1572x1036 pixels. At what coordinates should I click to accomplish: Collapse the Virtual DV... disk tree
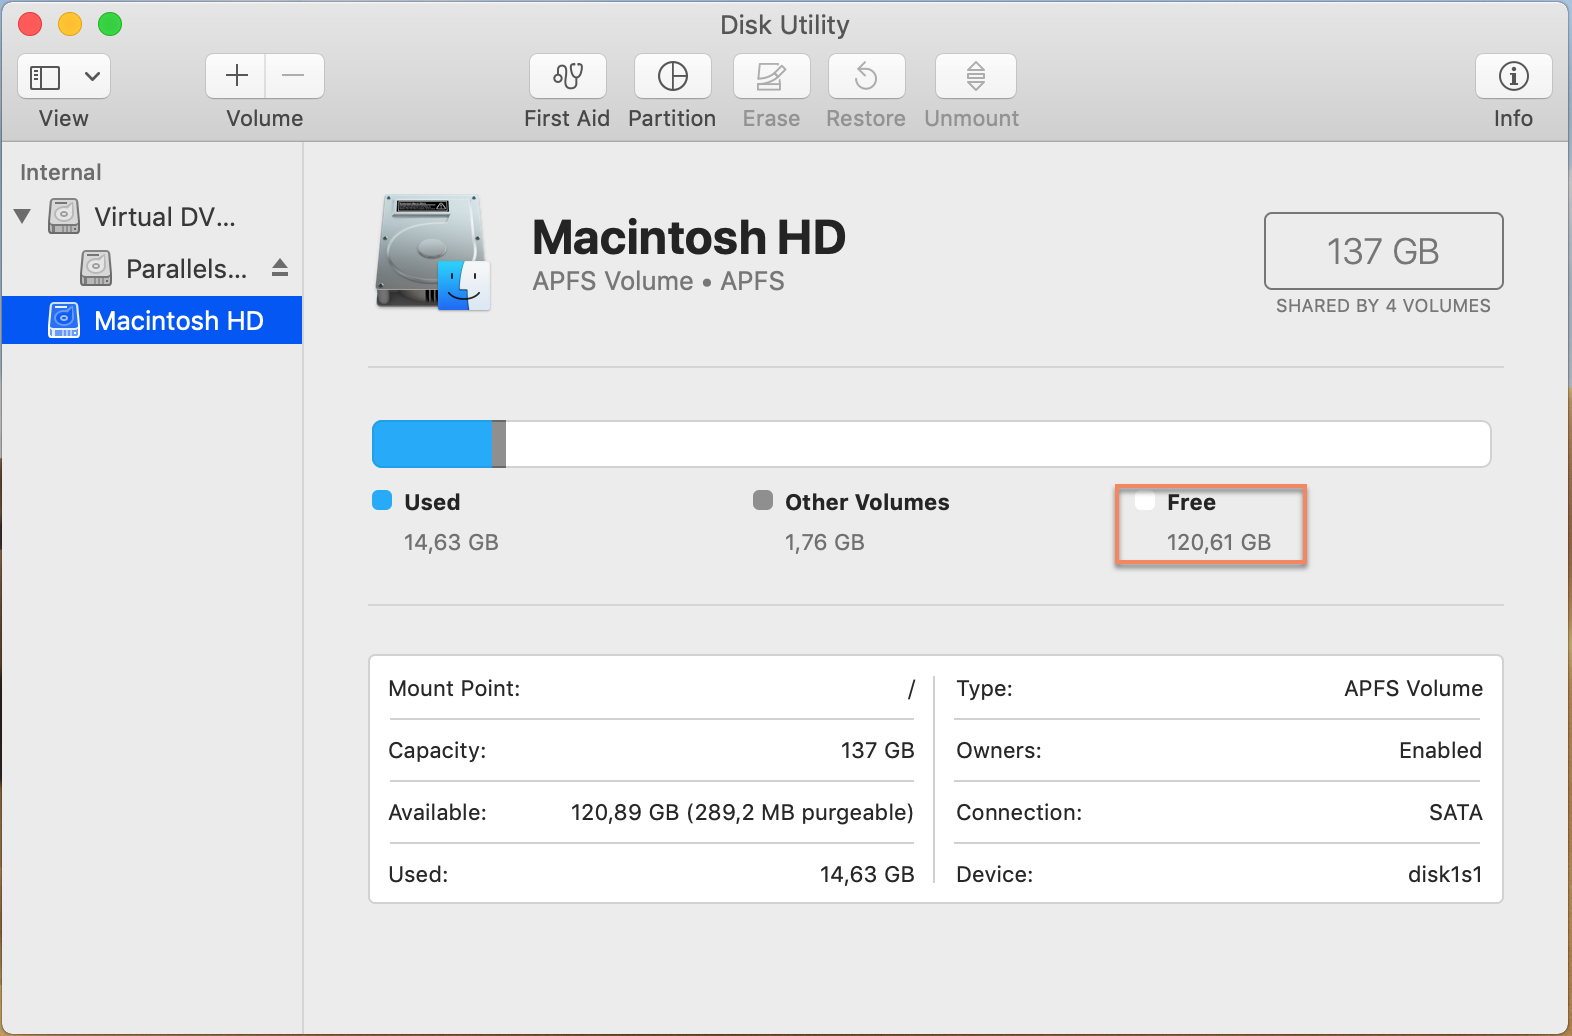pos(23,216)
